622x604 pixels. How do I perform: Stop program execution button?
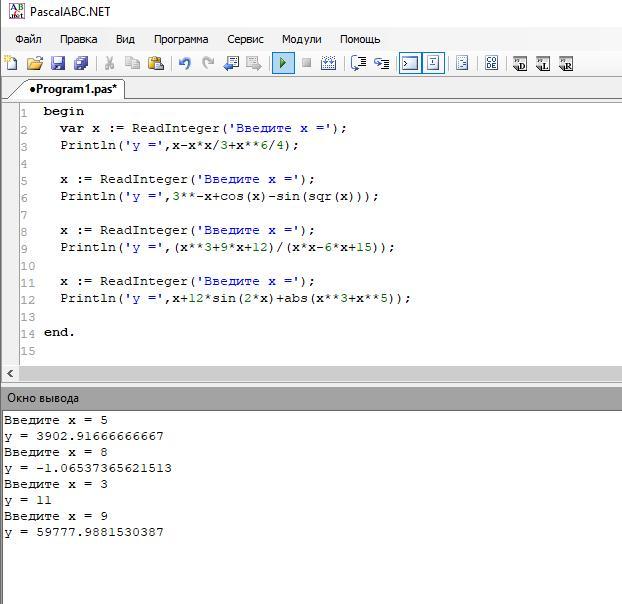click(306, 63)
